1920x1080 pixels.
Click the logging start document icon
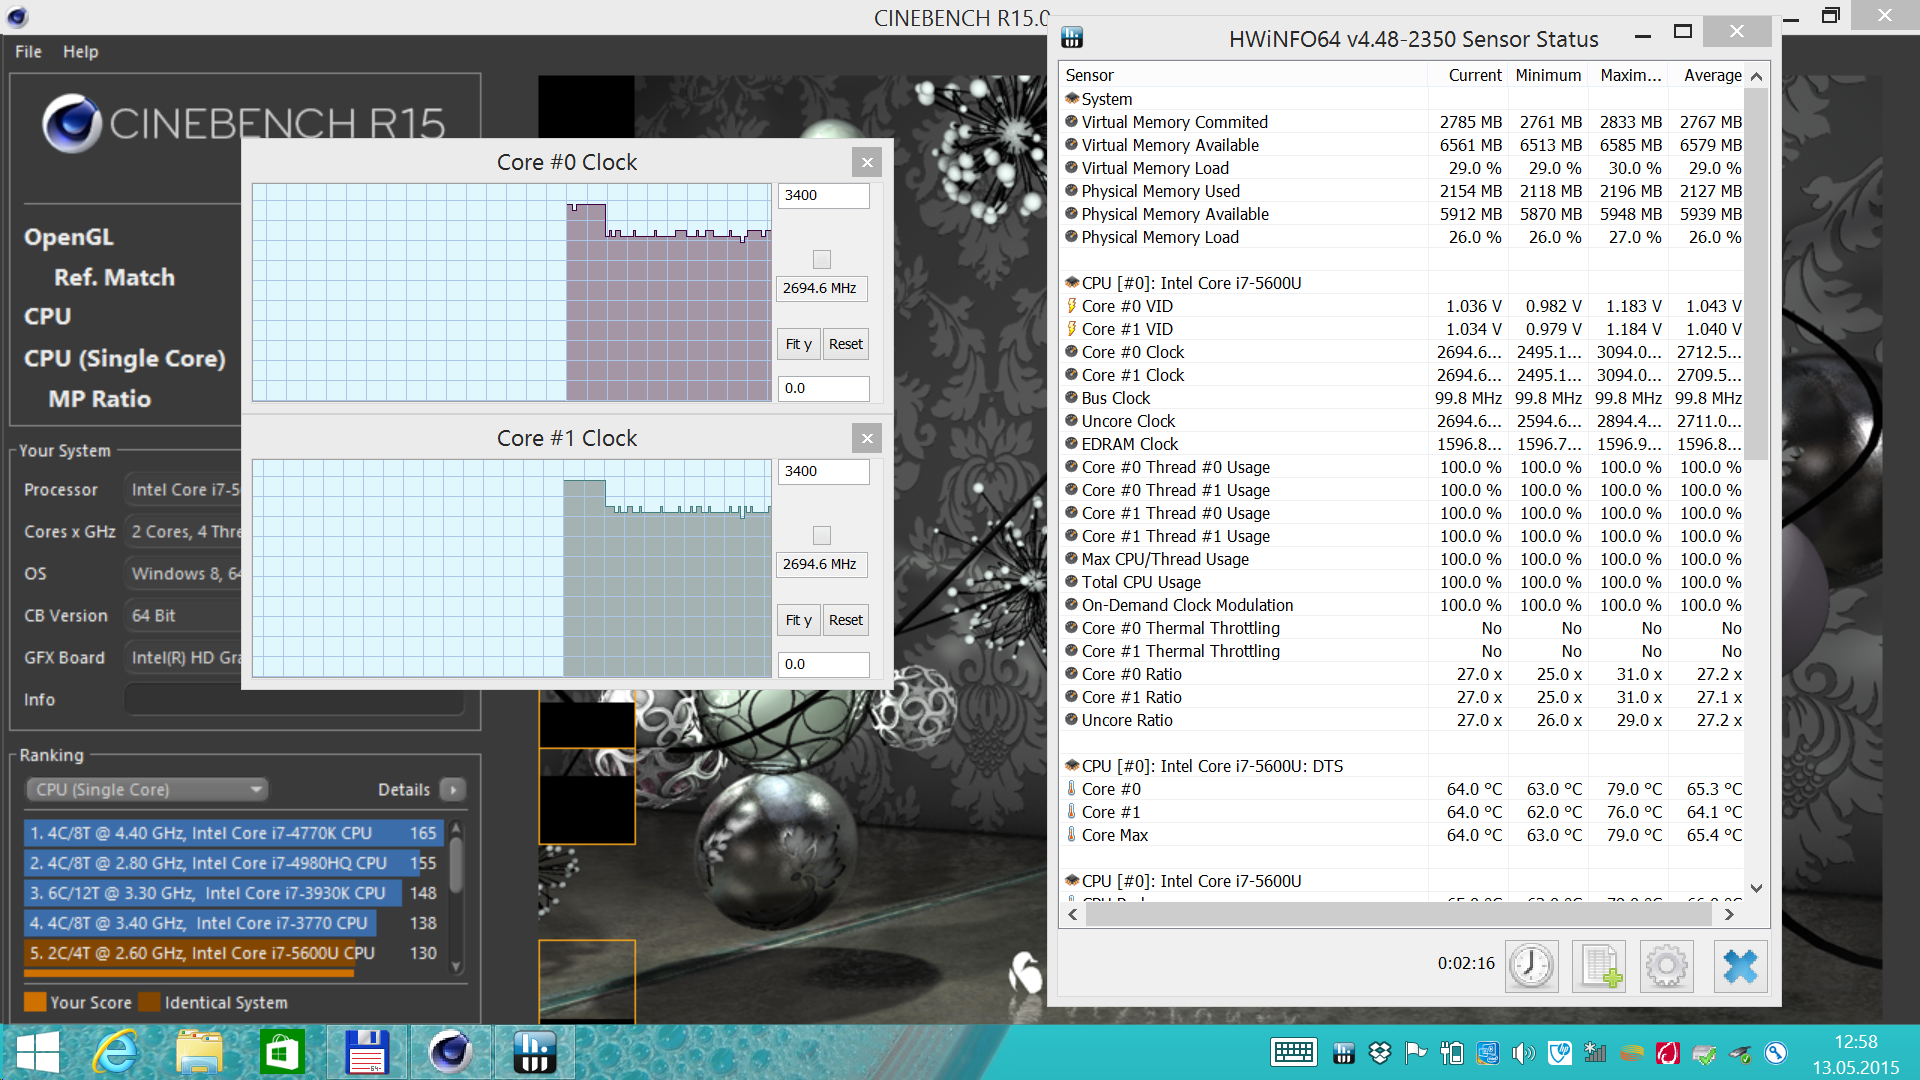[x=1599, y=966]
